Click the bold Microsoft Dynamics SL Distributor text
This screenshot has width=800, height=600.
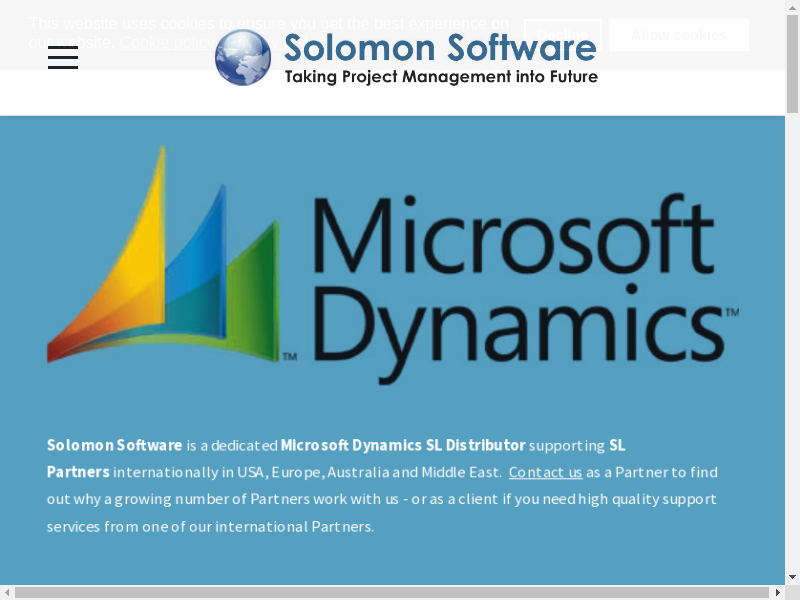coord(402,445)
